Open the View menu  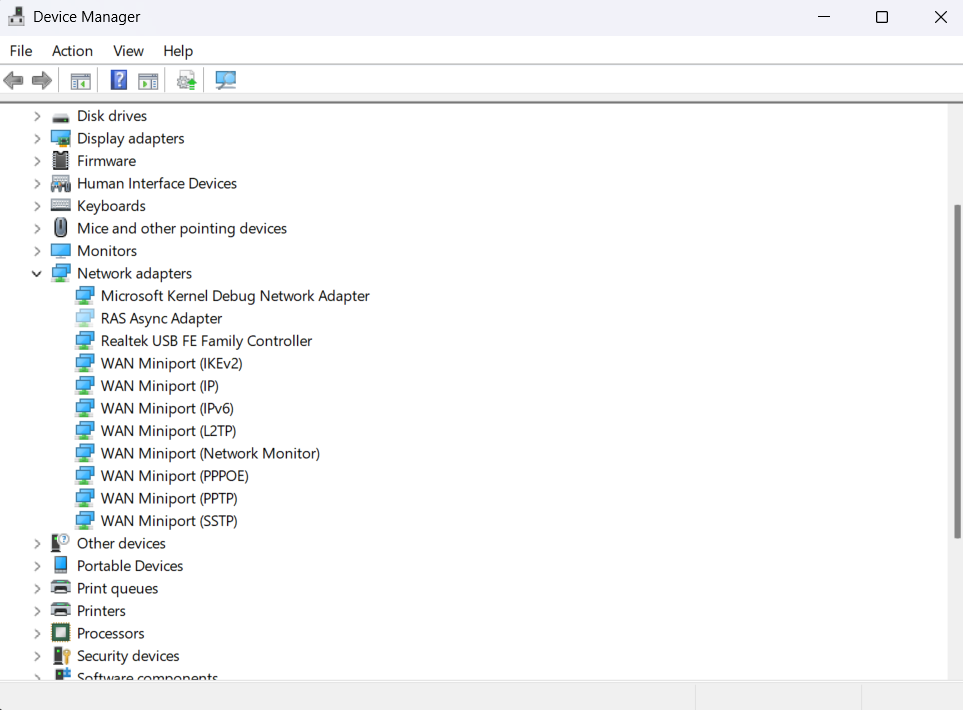128,51
